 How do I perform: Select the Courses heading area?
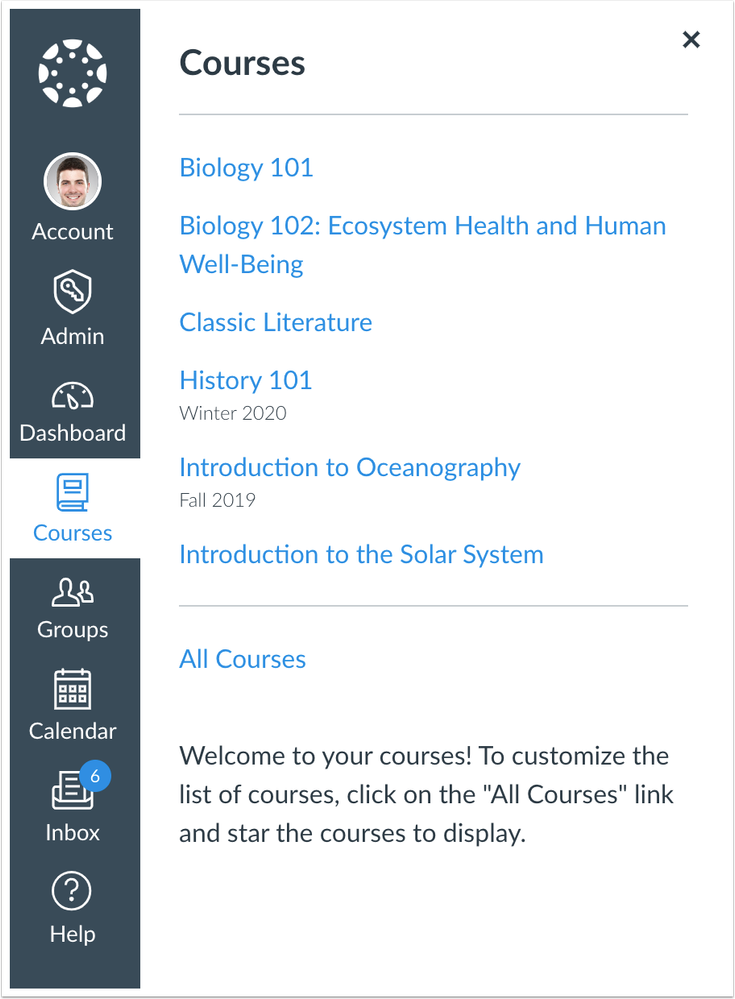pyautogui.click(x=241, y=63)
